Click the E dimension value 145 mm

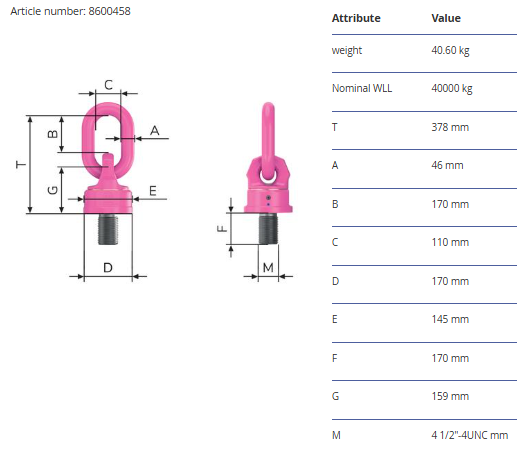450,319
